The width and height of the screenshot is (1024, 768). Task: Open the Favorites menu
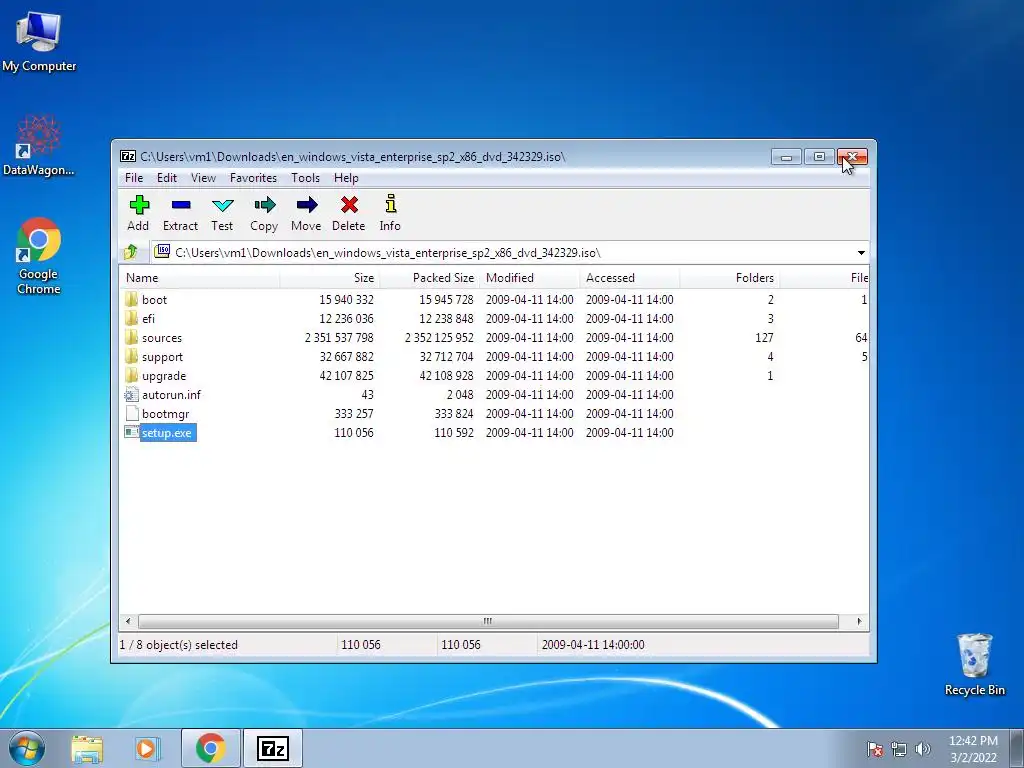253,178
